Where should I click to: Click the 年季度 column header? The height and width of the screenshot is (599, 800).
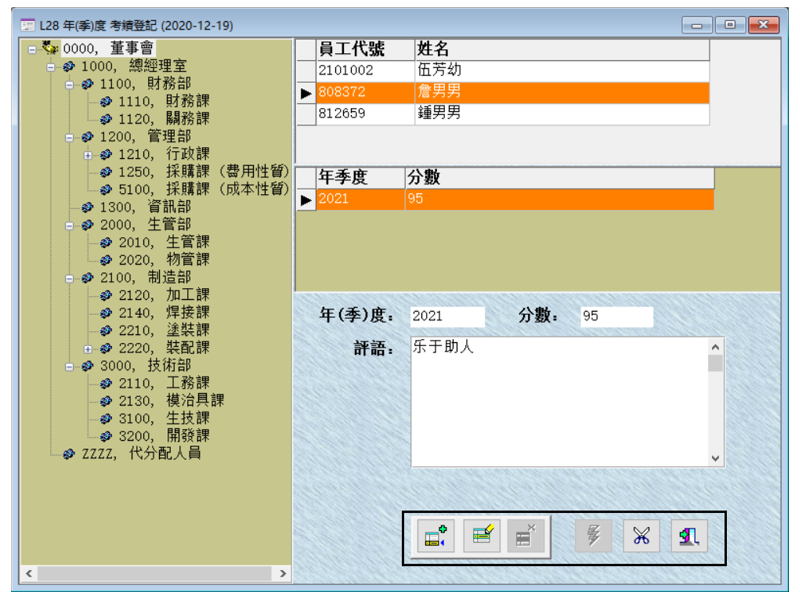[361, 178]
